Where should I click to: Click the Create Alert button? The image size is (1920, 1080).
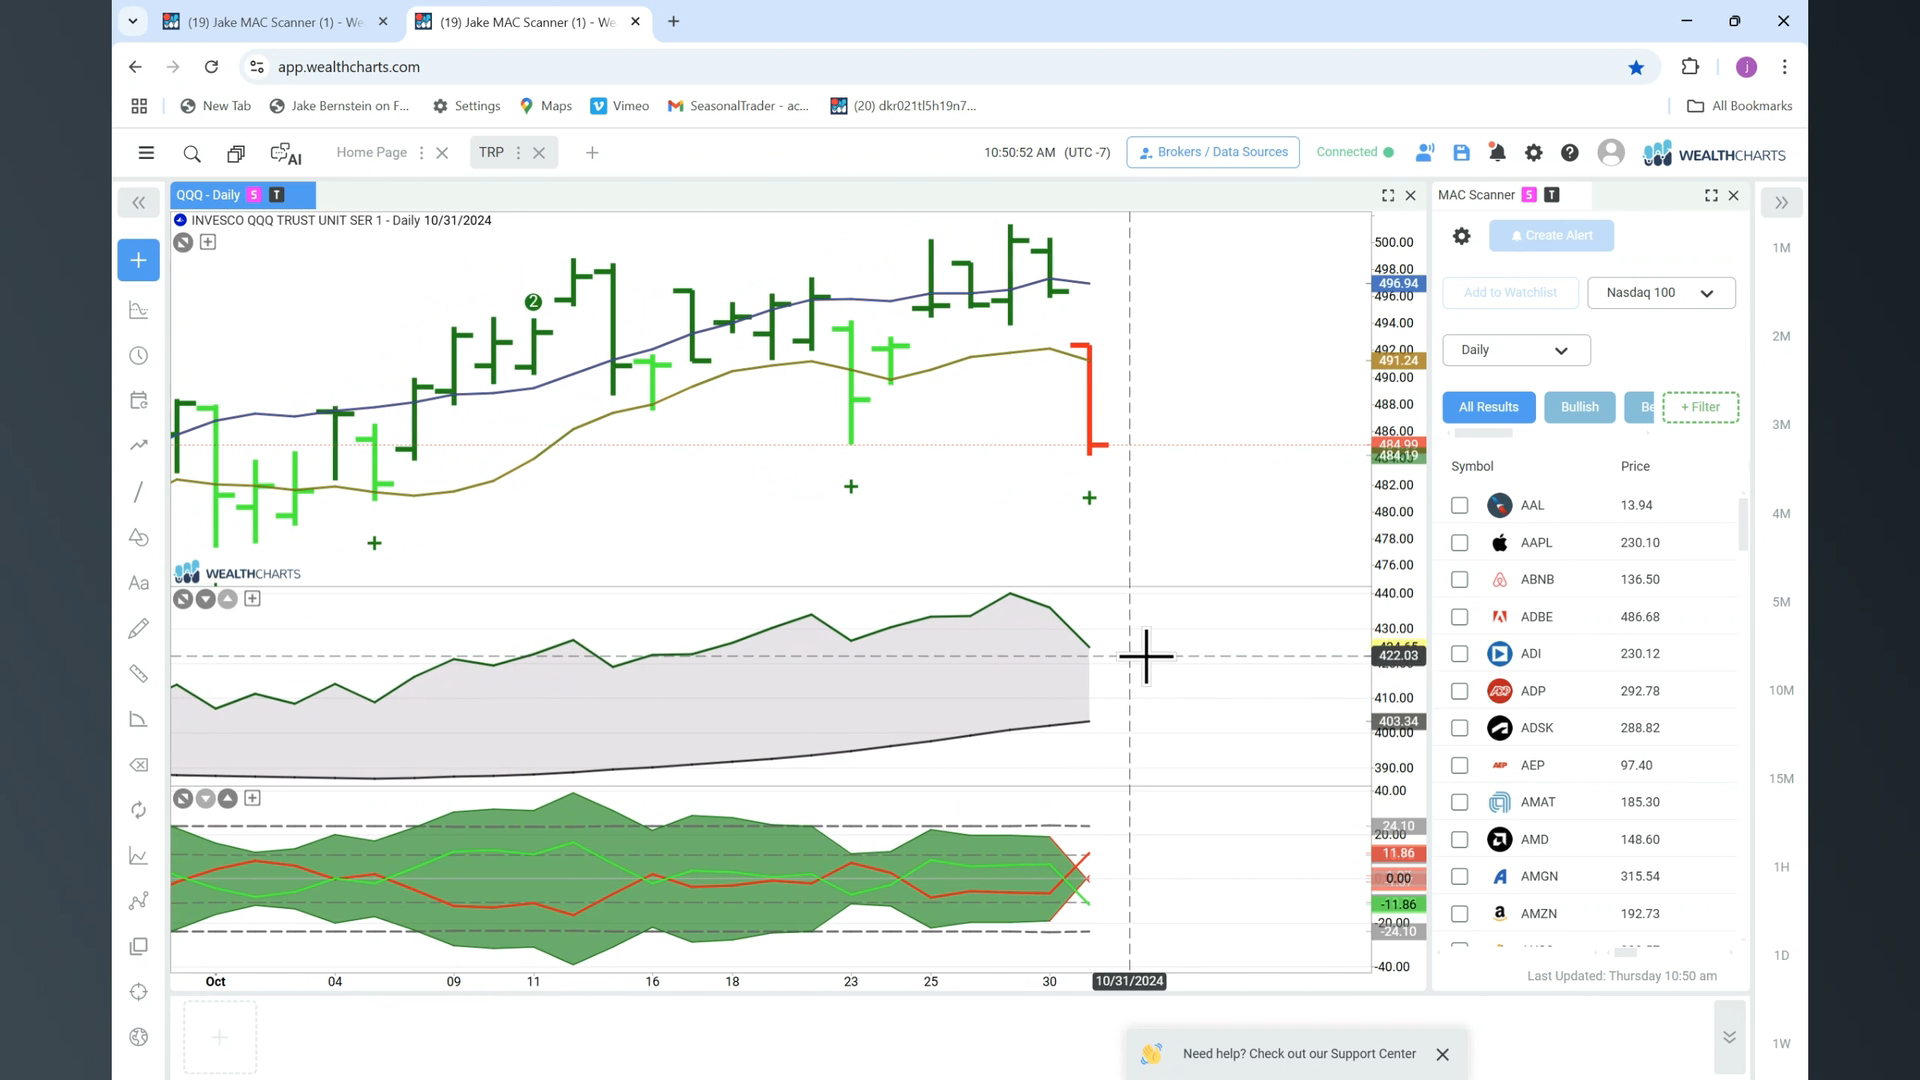1551,236
